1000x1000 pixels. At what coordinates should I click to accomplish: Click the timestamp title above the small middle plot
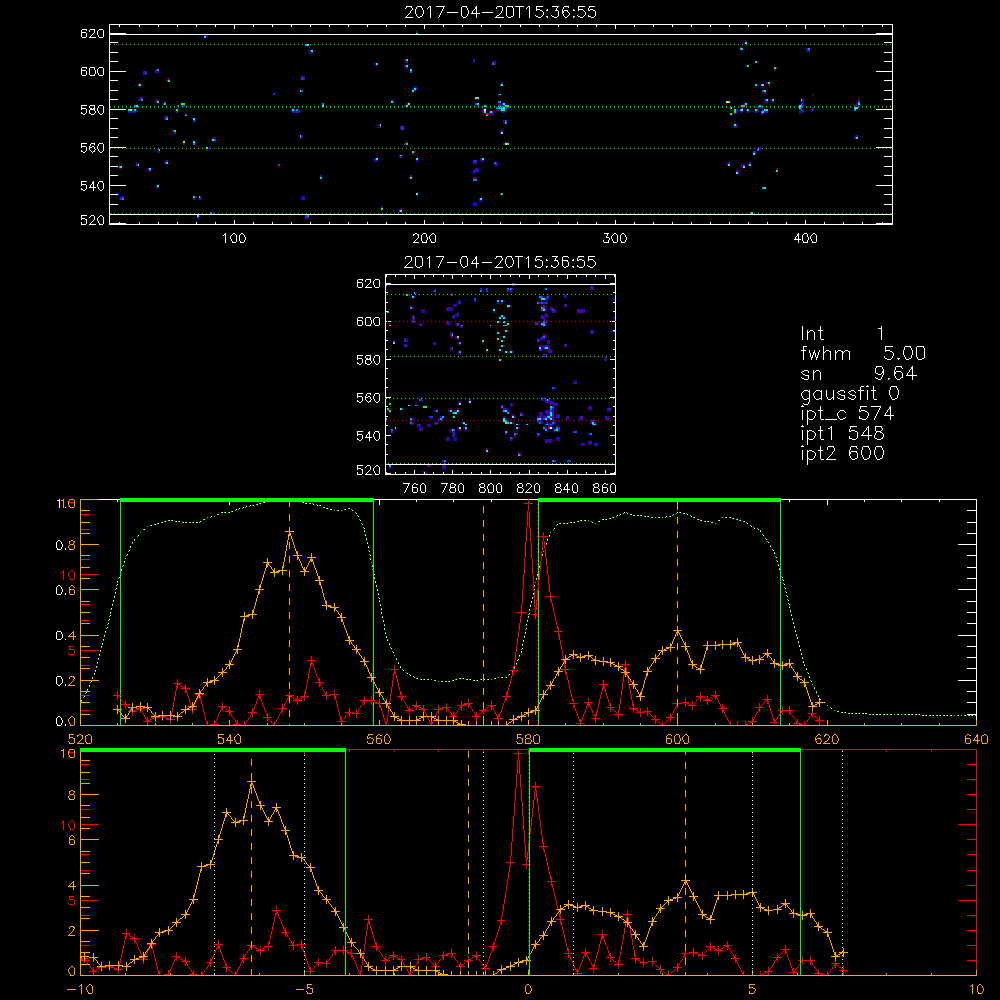point(501,262)
